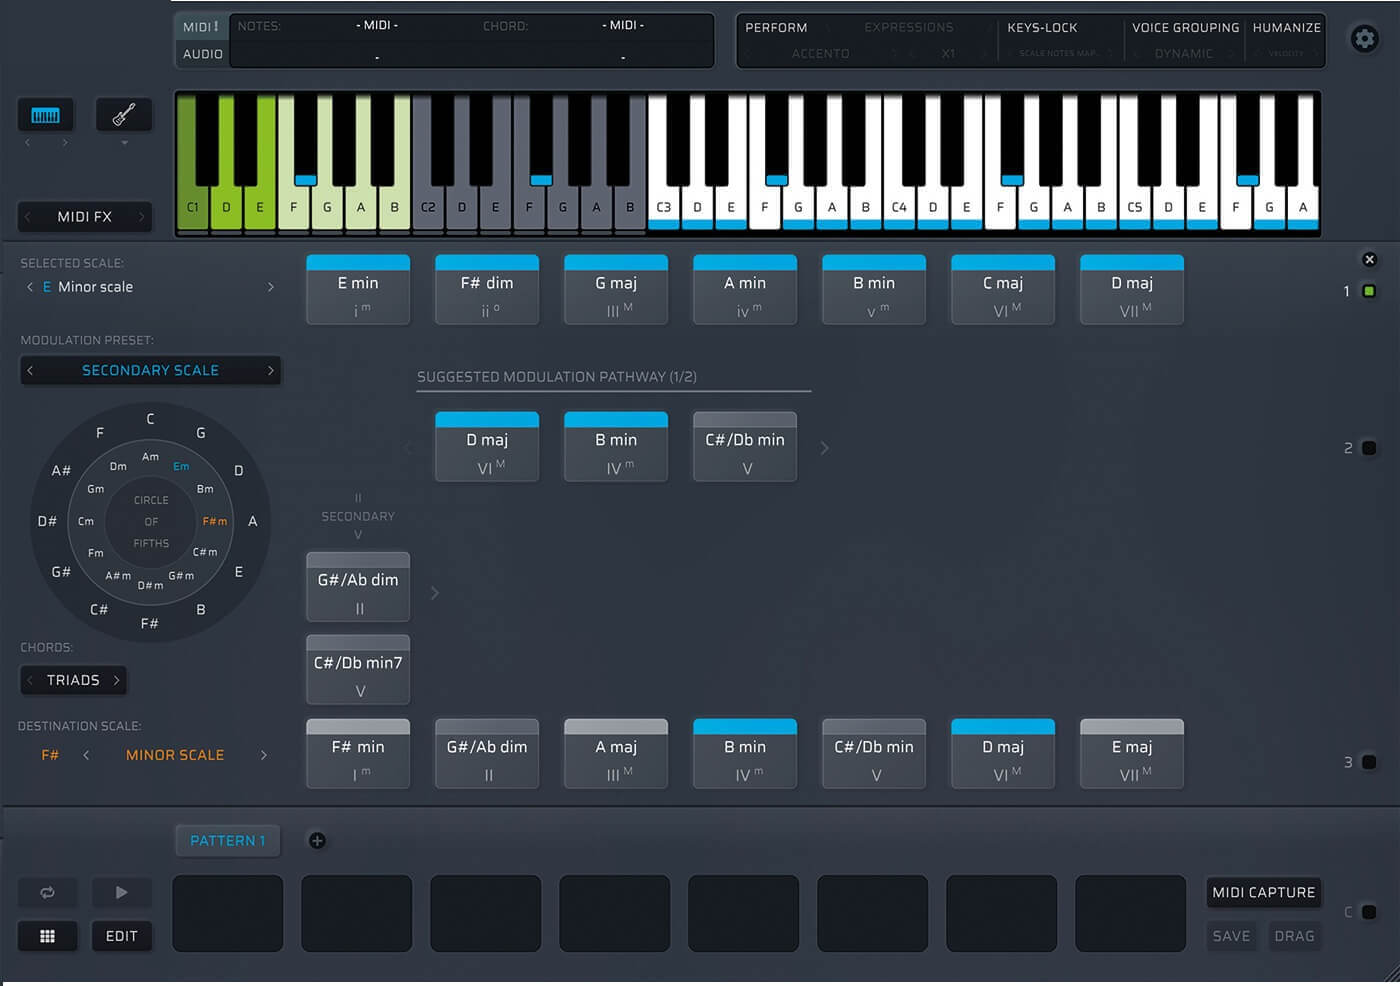Expand the TRIADS chord type selector

[x=73, y=680]
